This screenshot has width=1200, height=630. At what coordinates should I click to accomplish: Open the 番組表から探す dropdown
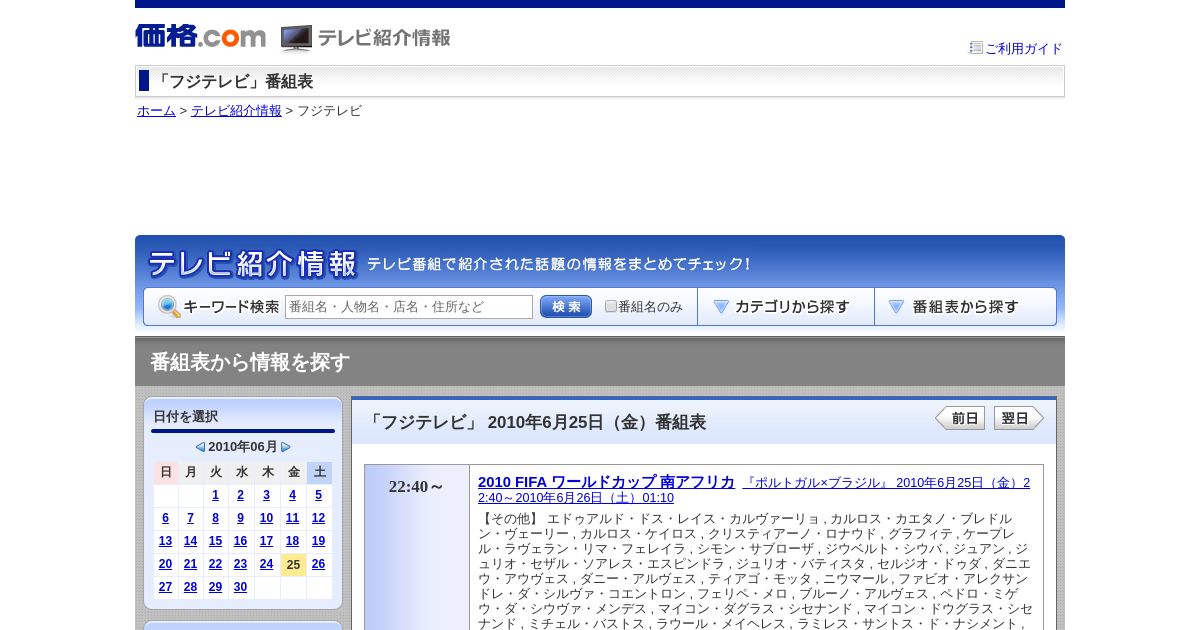tap(965, 307)
